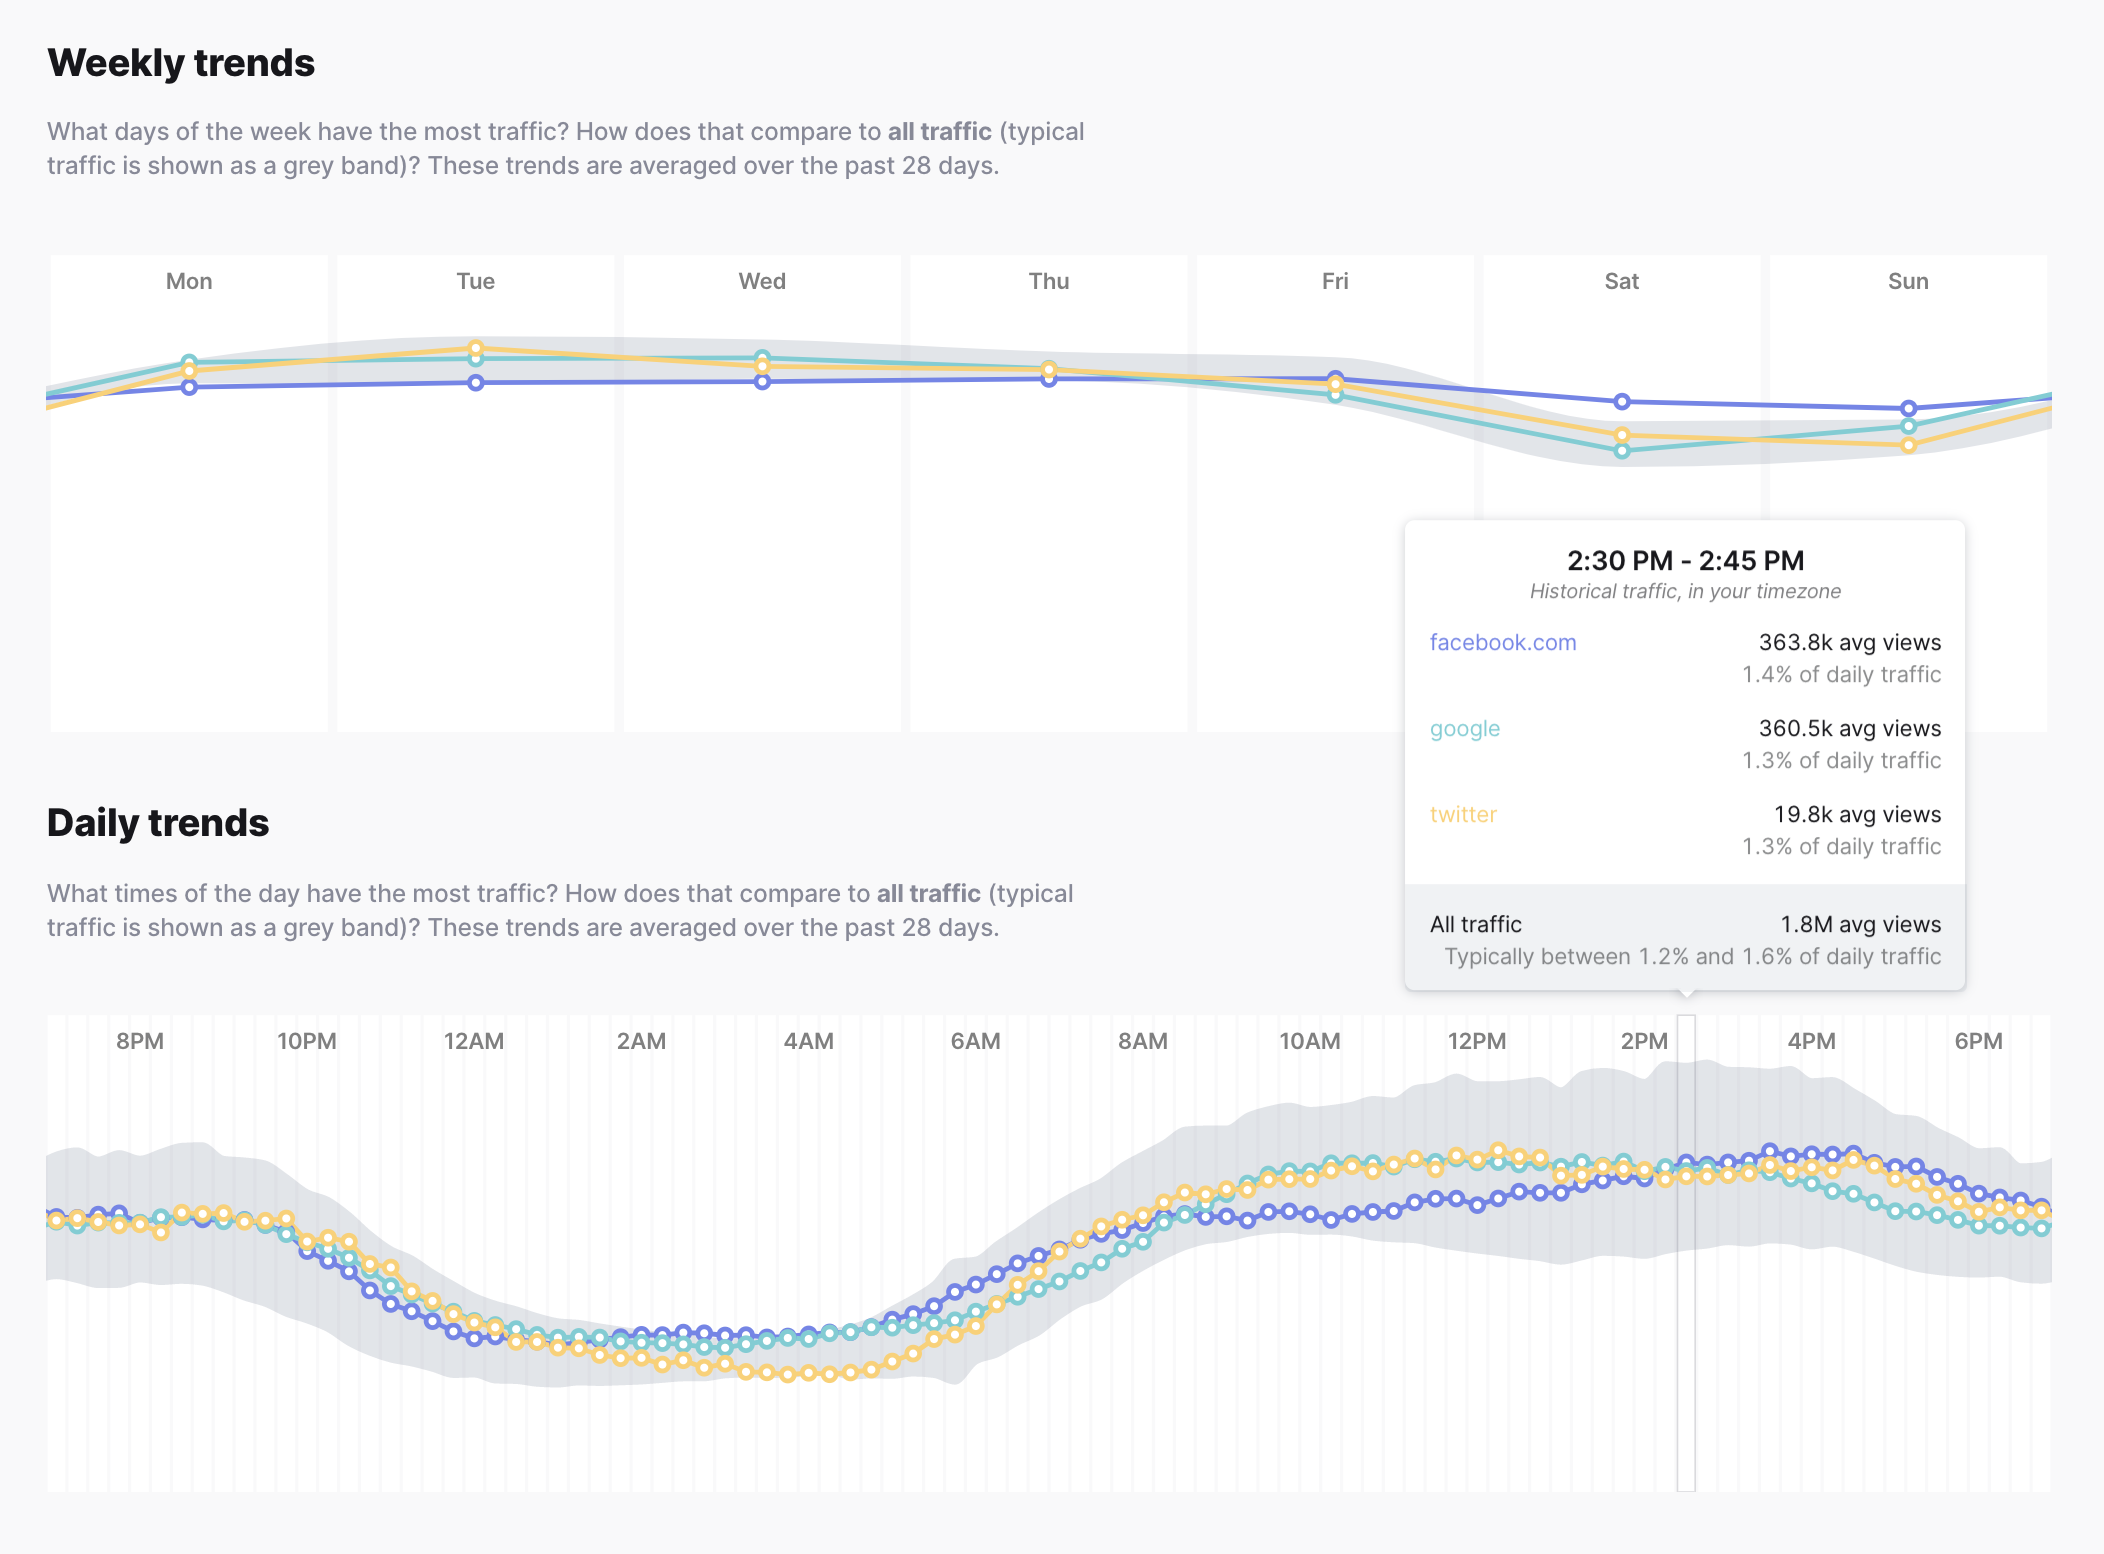The height and width of the screenshot is (1554, 2104).
Task: Select the 2PM time cursor line
Action: (1686, 1250)
